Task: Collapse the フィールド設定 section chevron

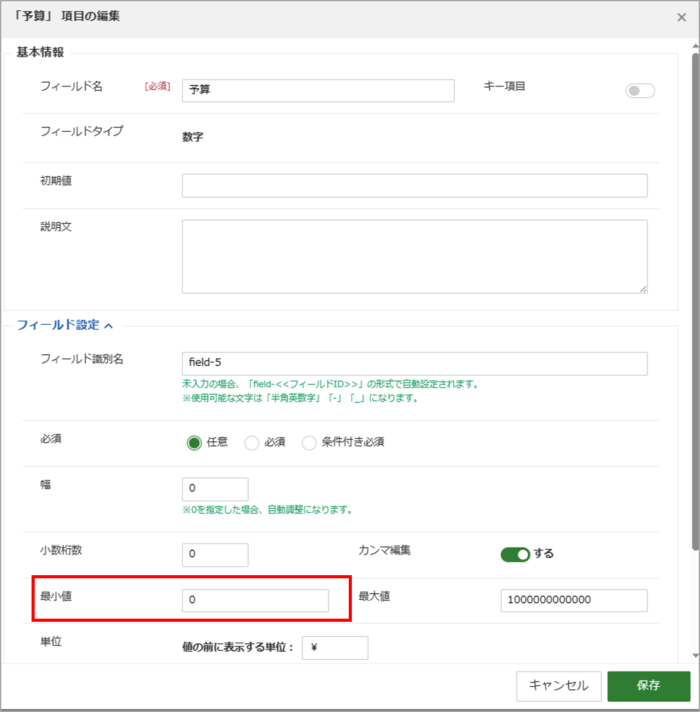Action: coord(108,326)
